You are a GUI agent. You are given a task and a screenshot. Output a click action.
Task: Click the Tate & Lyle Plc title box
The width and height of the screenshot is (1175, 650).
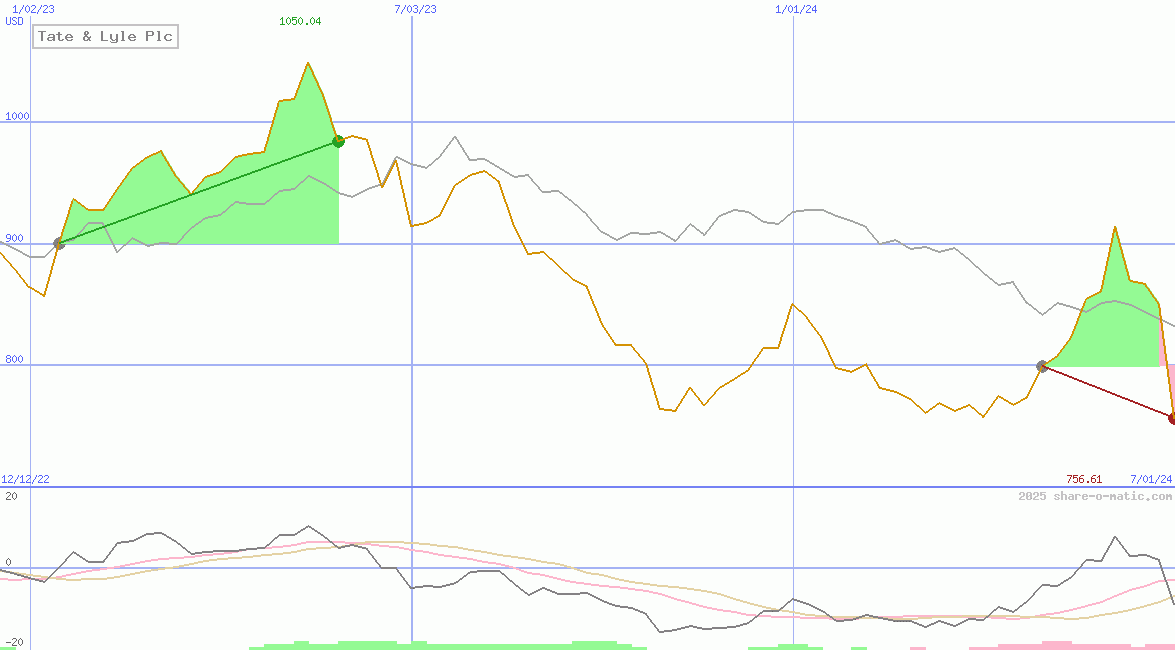tap(105, 36)
